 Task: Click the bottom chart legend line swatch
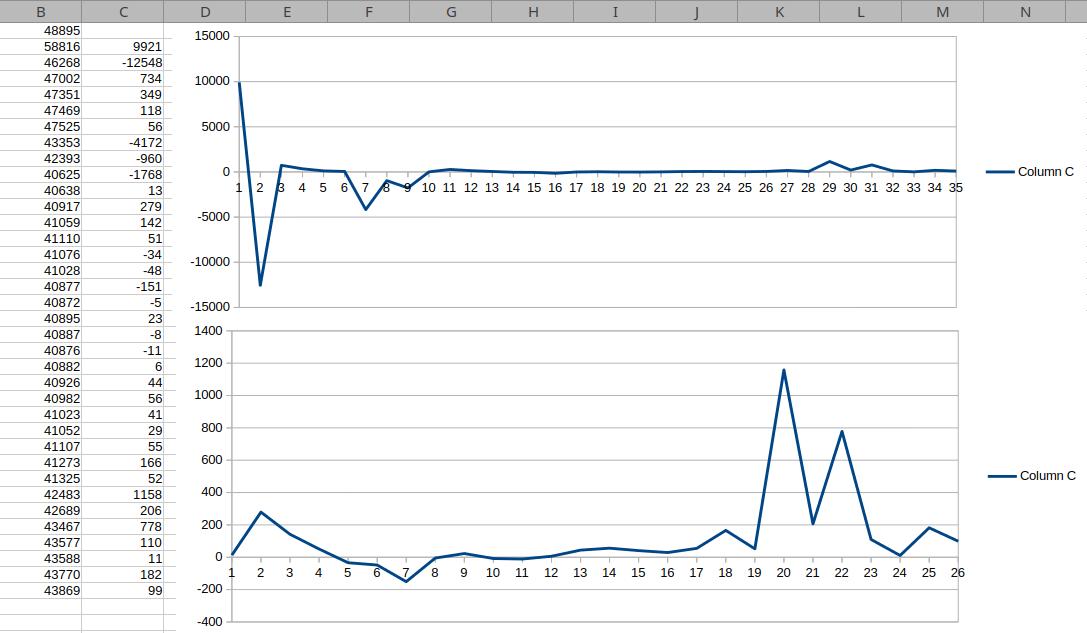(1001, 476)
